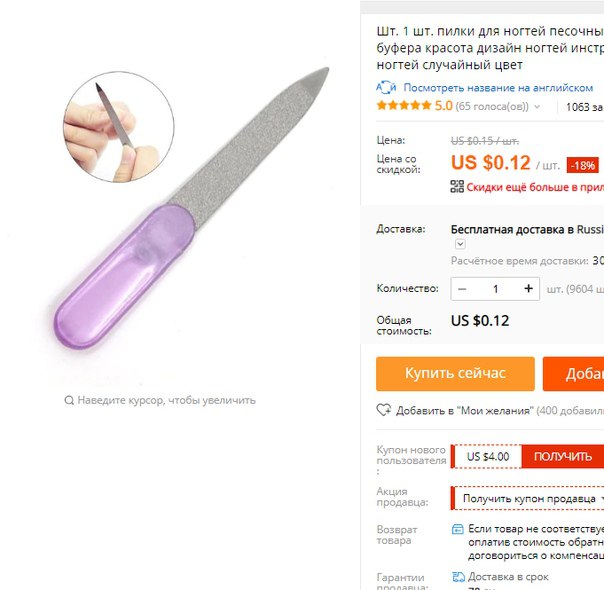Click the QR code icon for app discounts
This screenshot has height=590, width=604.
point(457,186)
